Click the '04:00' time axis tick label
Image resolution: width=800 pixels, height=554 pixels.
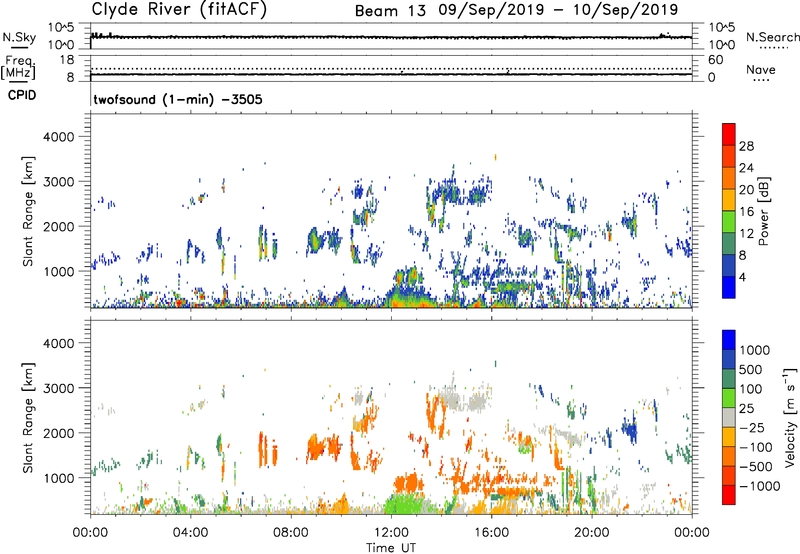pos(191,533)
